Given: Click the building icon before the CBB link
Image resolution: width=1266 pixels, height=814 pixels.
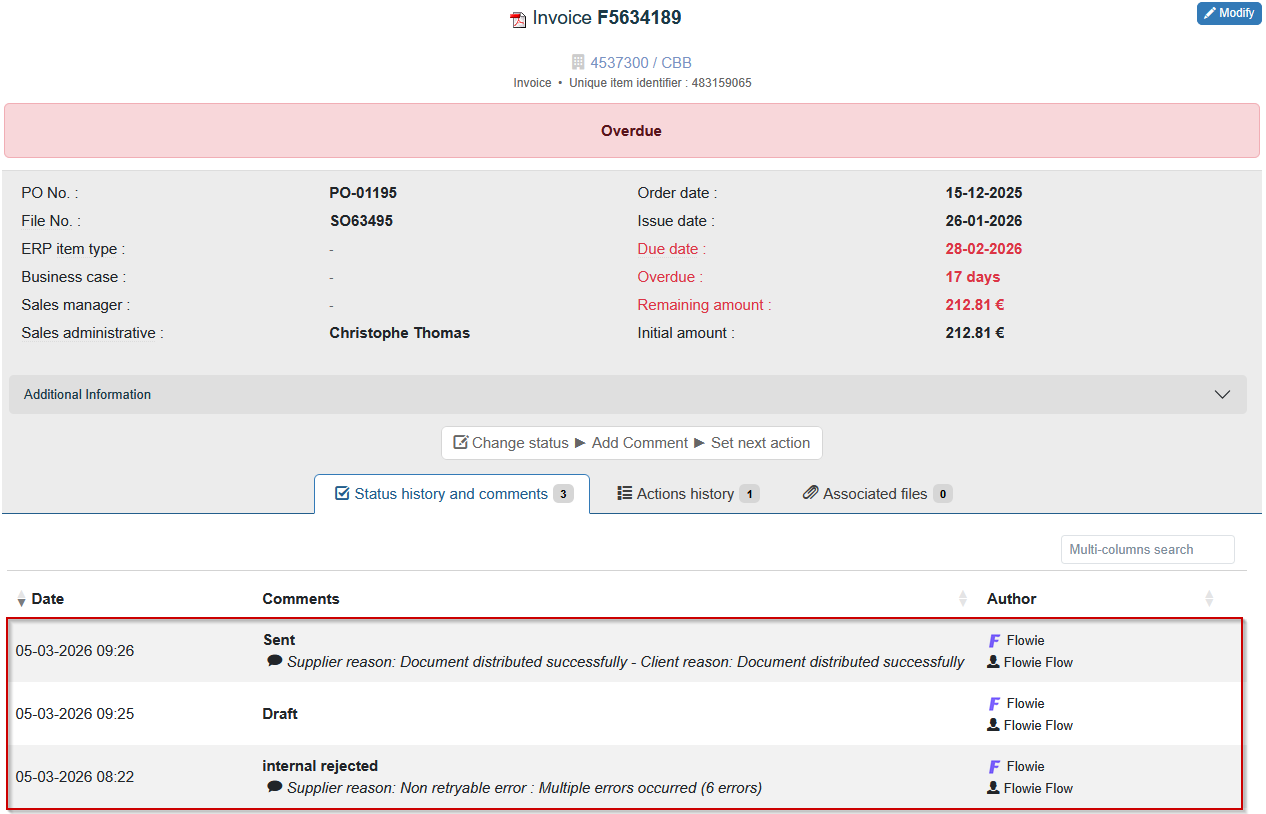Looking at the screenshot, I should tap(577, 62).
